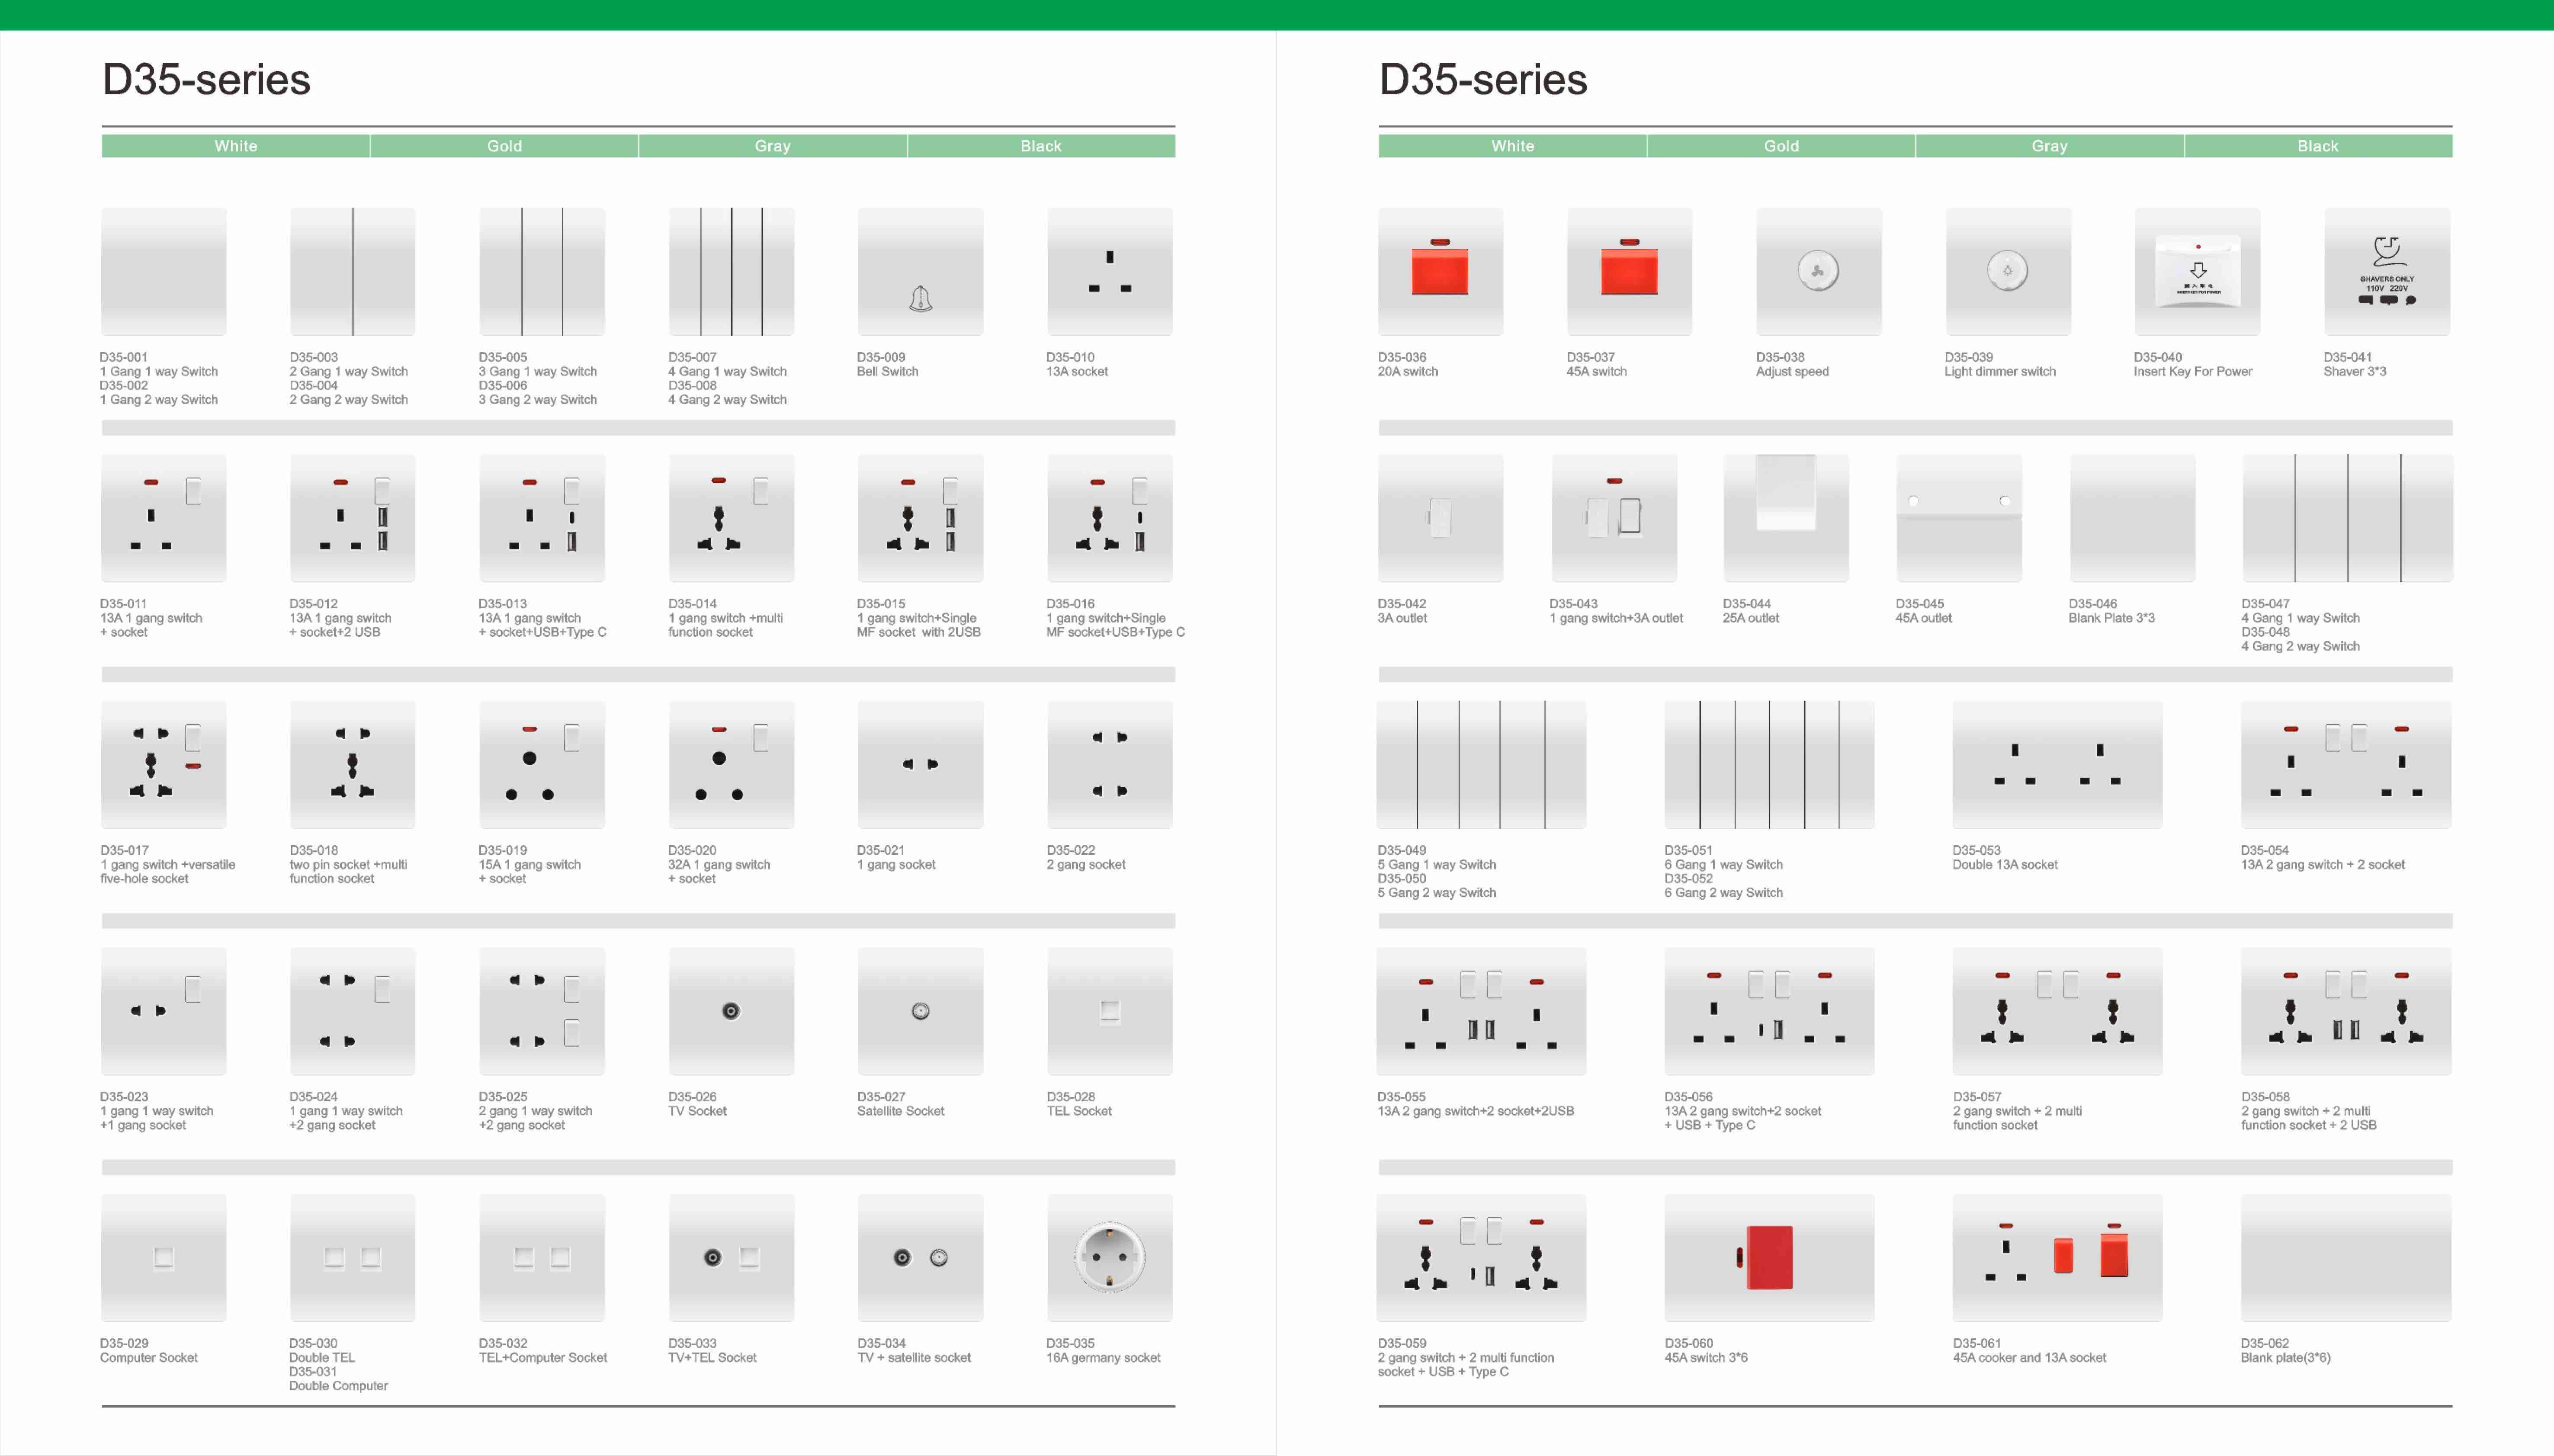The height and width of the screenshot is (1456, 2554).
Task: Switch to Gold tab on right page
Action: click(1781, 146)
